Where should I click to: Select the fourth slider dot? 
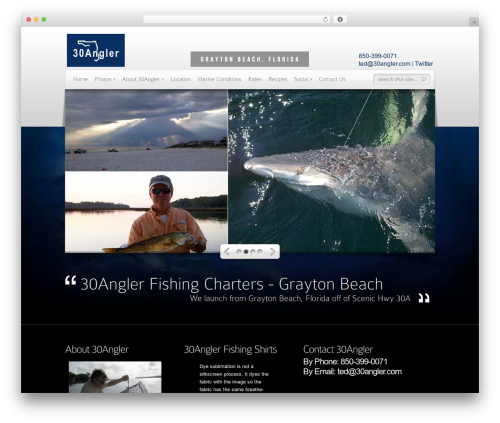tap(260, 252)
